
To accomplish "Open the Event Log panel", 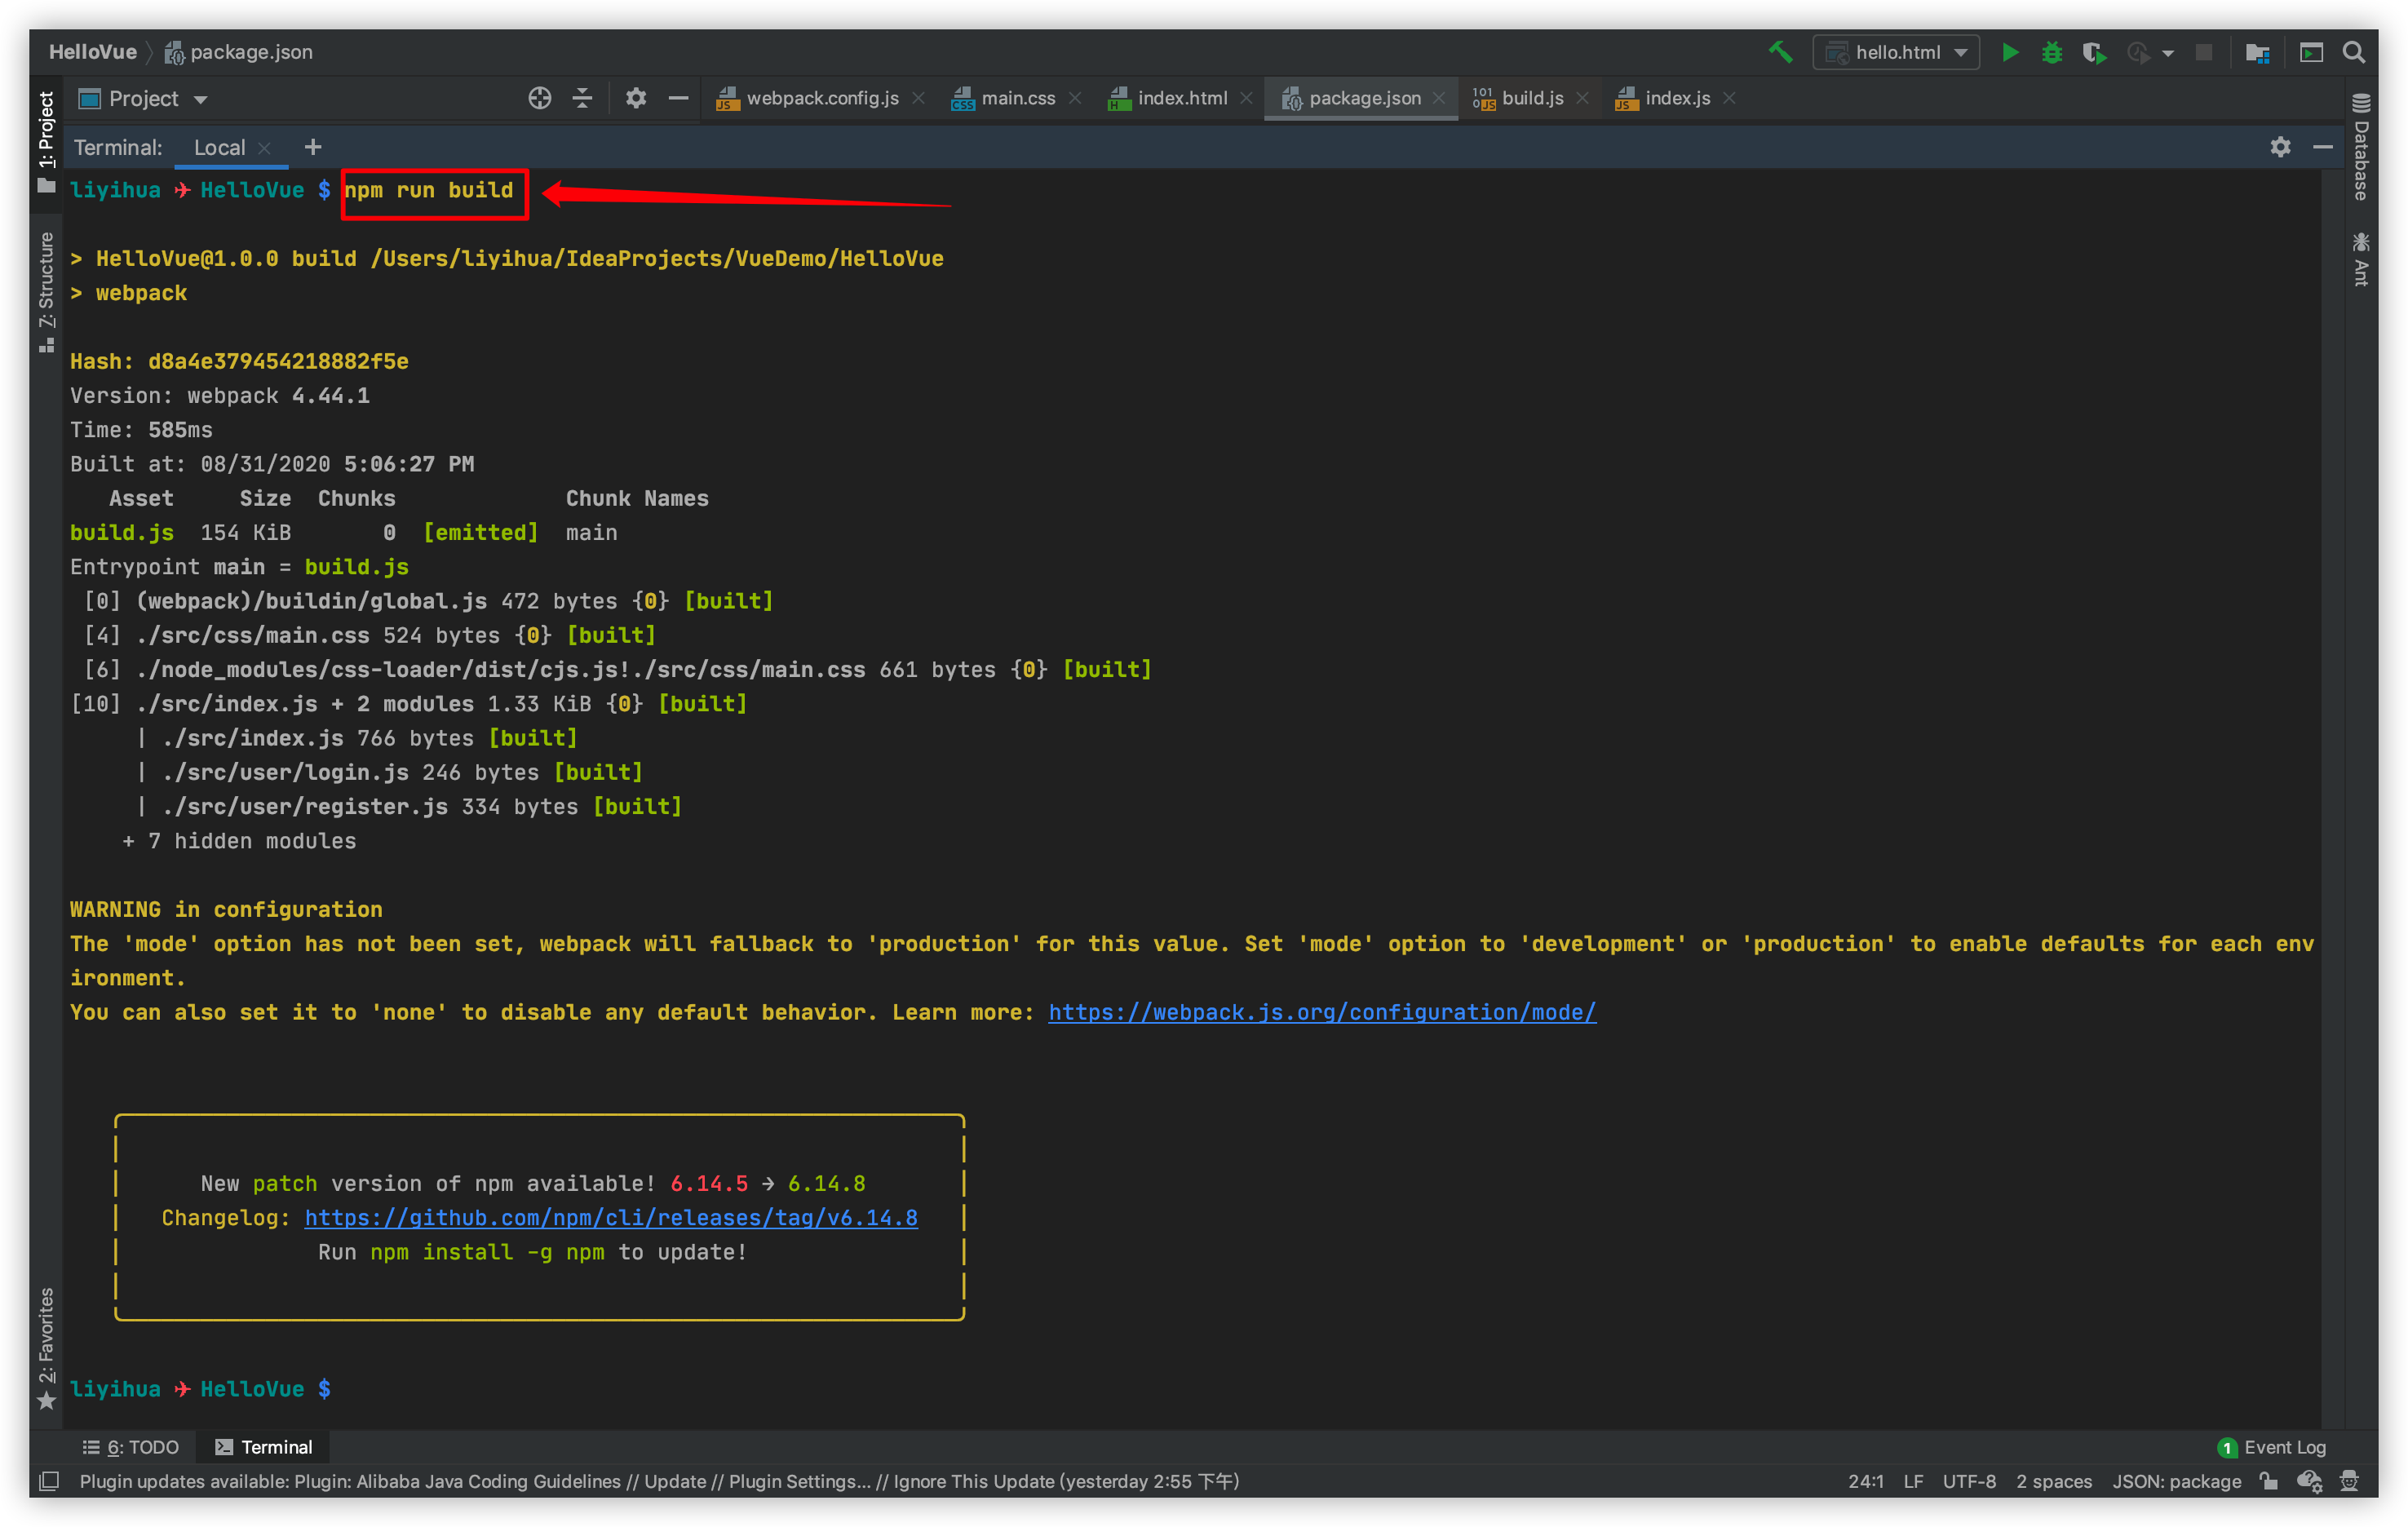I will [2273, 1447].
